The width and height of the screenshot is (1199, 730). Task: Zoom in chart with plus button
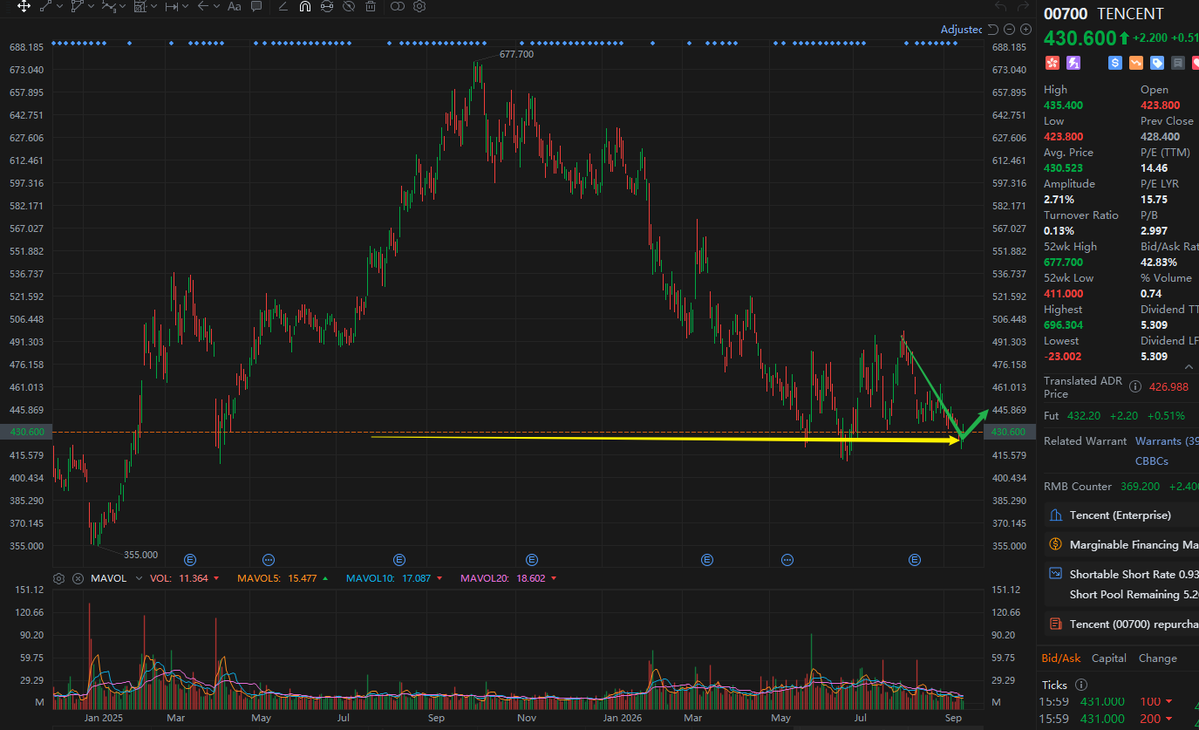(1026, 29)
